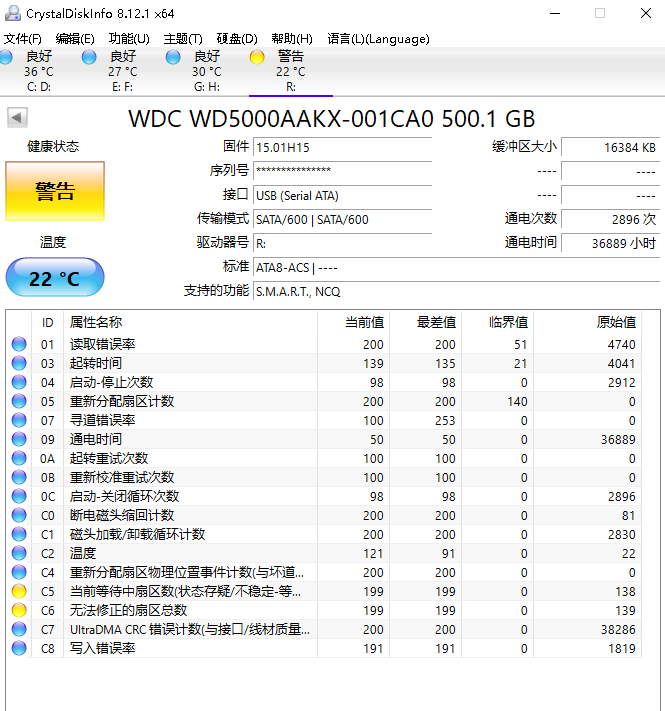Click the 原始值 column header

click(587, 322)
